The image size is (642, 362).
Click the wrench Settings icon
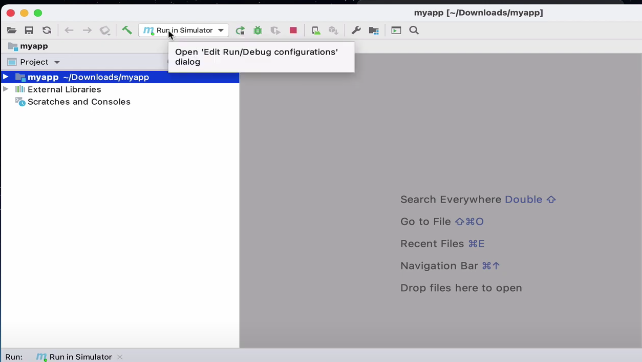(356, 30)
